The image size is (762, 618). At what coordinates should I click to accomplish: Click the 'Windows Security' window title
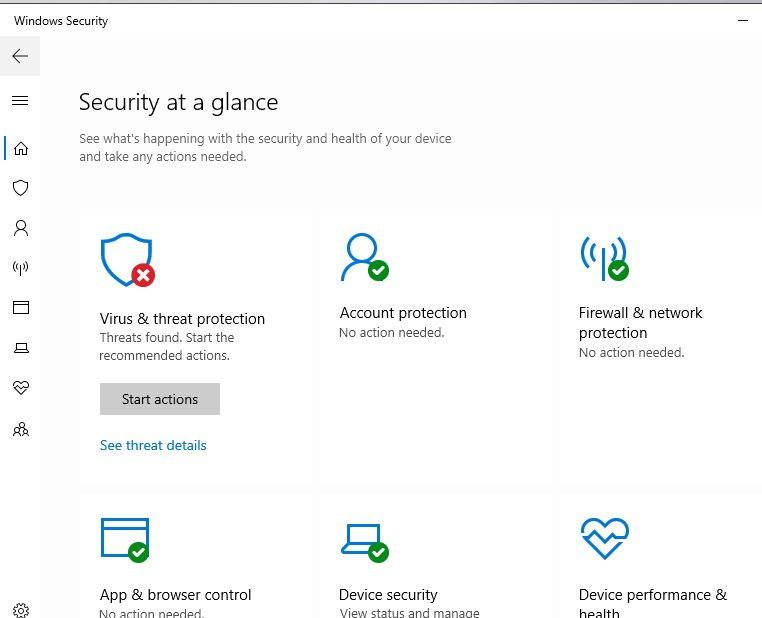(61, 21)
